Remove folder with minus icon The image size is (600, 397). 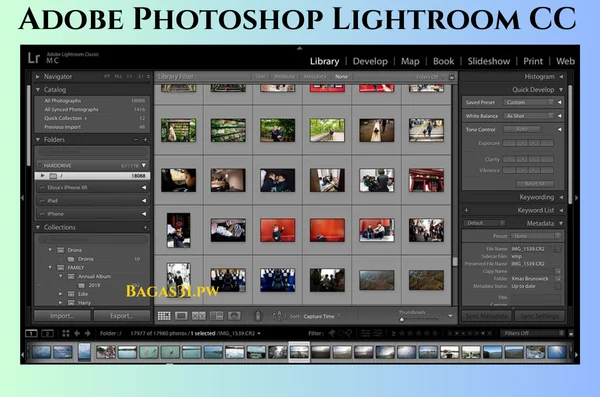point(136,140)
